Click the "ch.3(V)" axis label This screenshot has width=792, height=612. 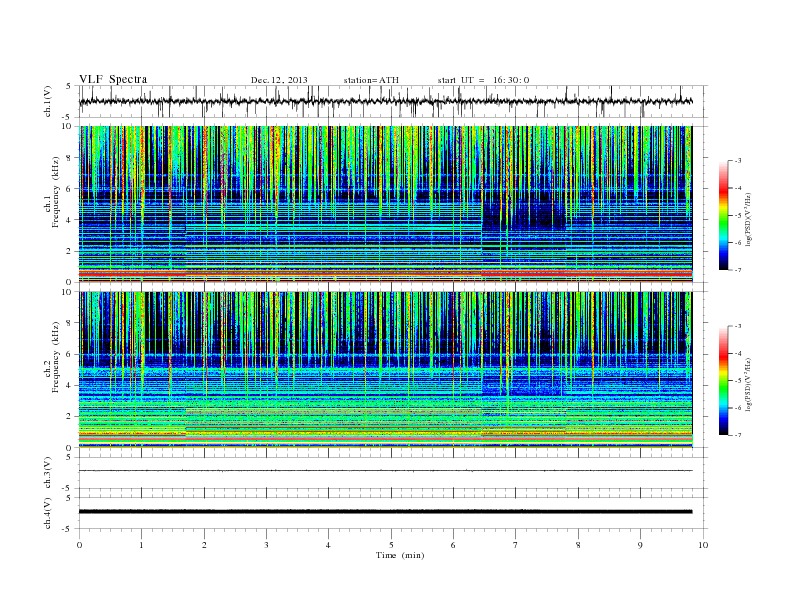coord(48,473)
